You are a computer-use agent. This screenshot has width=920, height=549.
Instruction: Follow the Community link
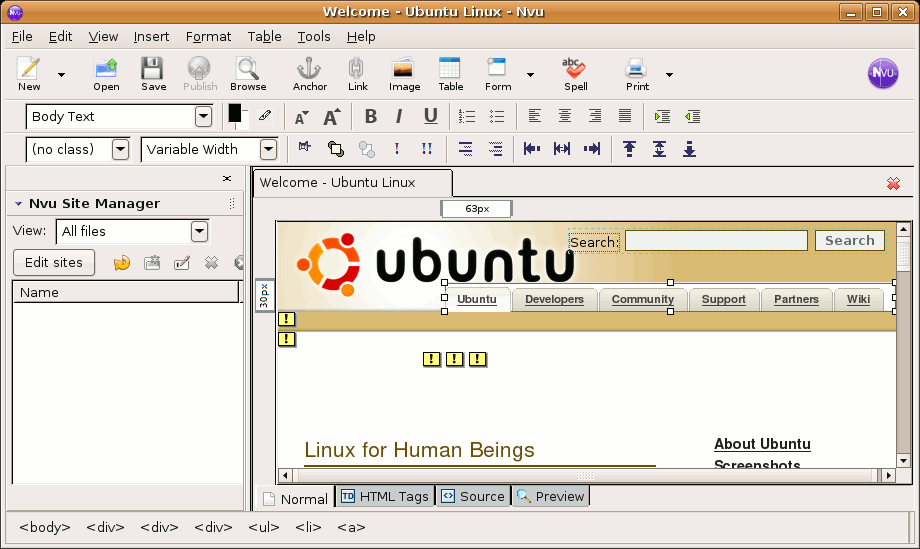[x=643, y=299]
